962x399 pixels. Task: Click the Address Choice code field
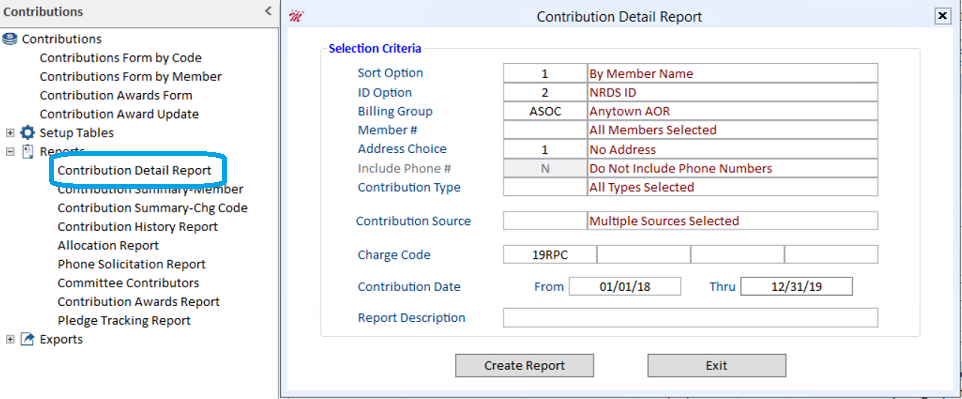[x=545, y=149]
